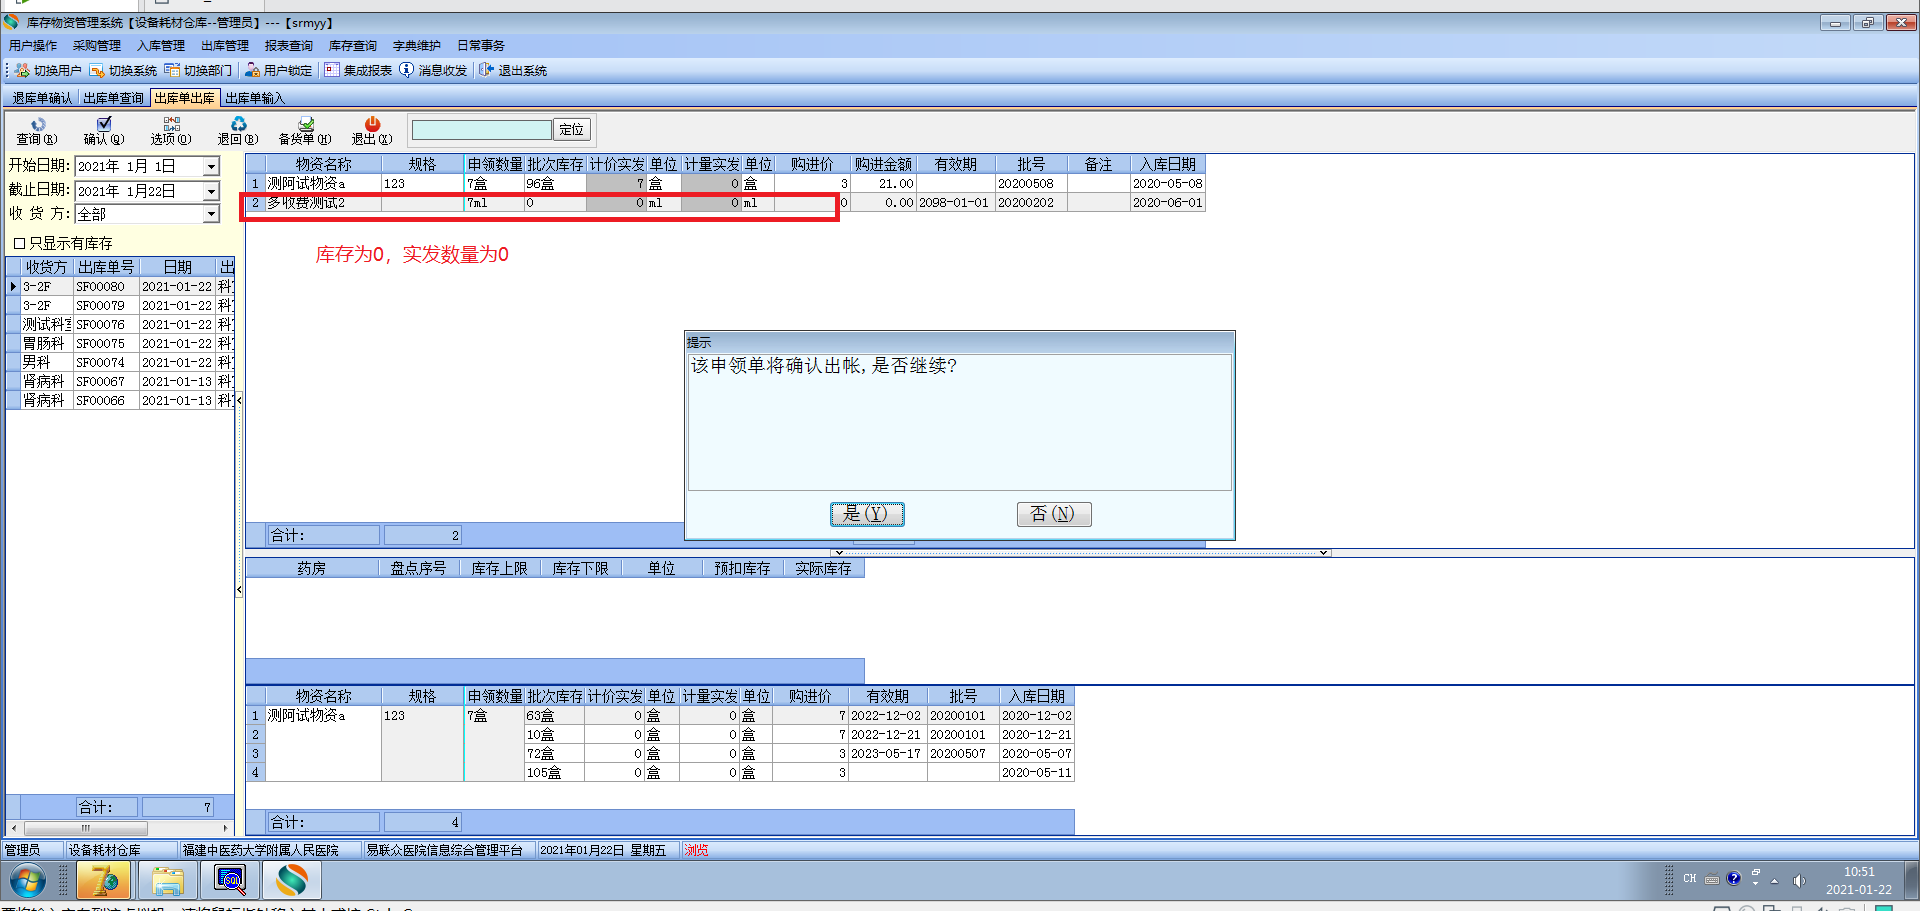Click the locate search input field
Viewport: 1920px width, 911px height.
coord(482,130)
